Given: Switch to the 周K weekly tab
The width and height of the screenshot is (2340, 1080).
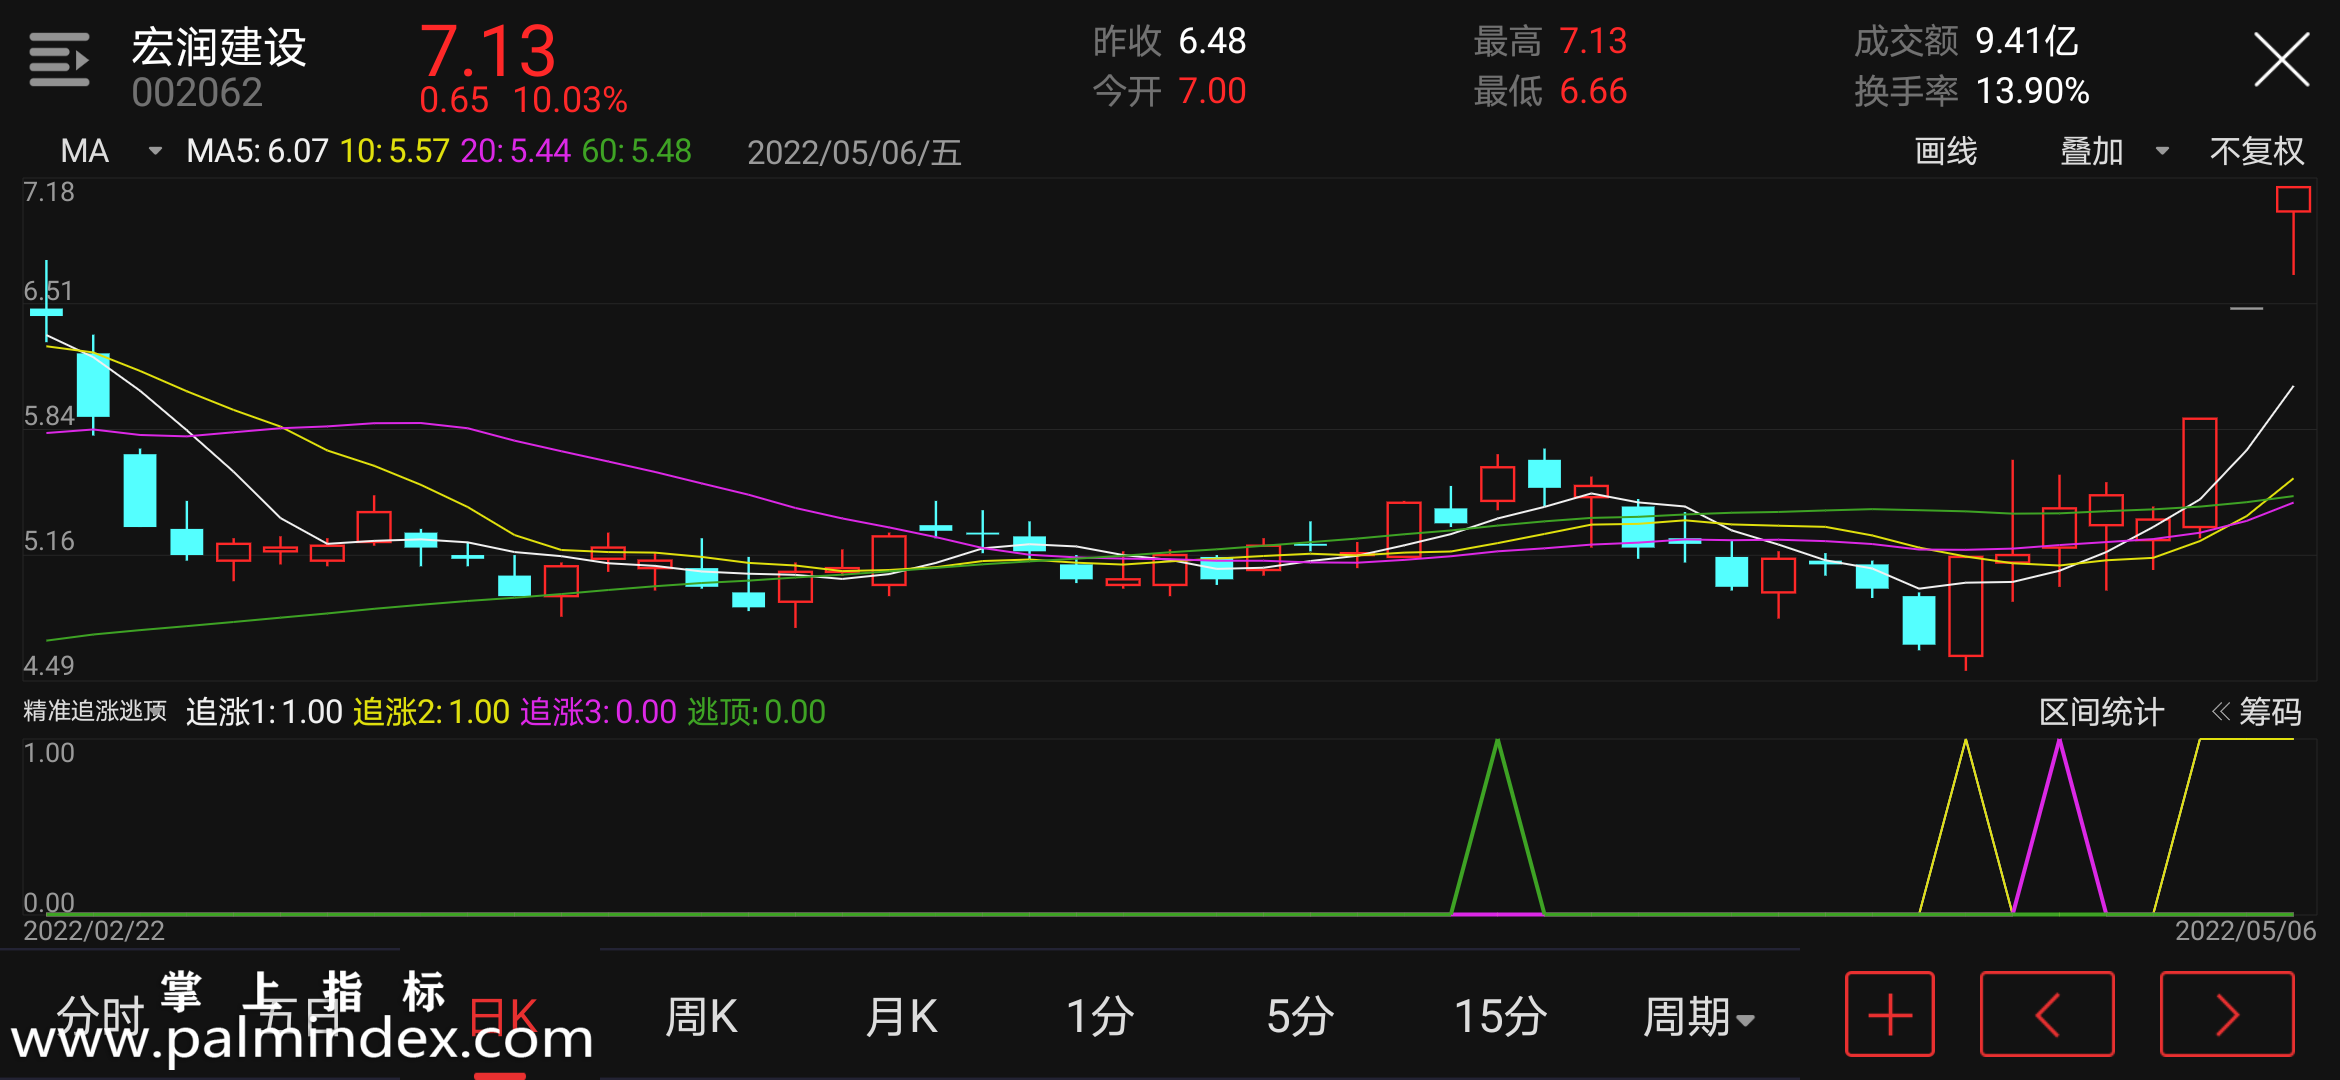Looking at the screenshot, I should 701,1017.
